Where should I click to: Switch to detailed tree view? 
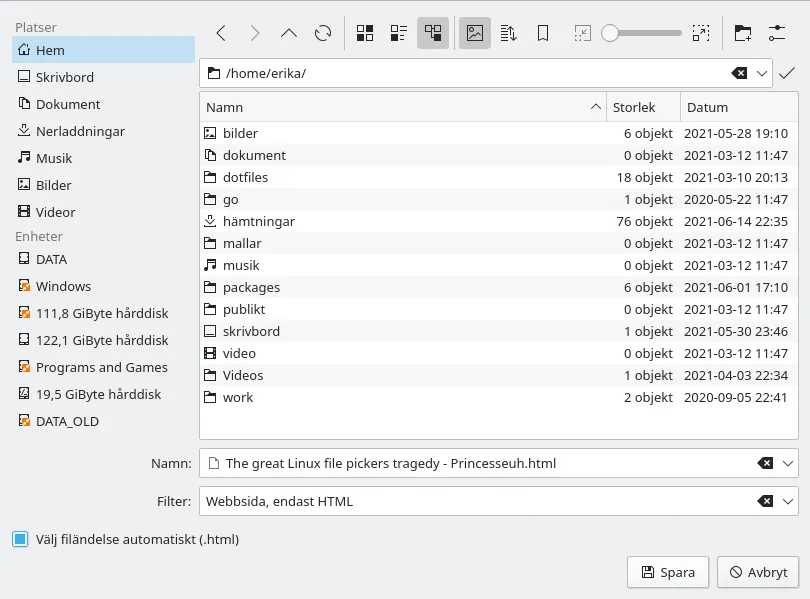coord(432,32)
